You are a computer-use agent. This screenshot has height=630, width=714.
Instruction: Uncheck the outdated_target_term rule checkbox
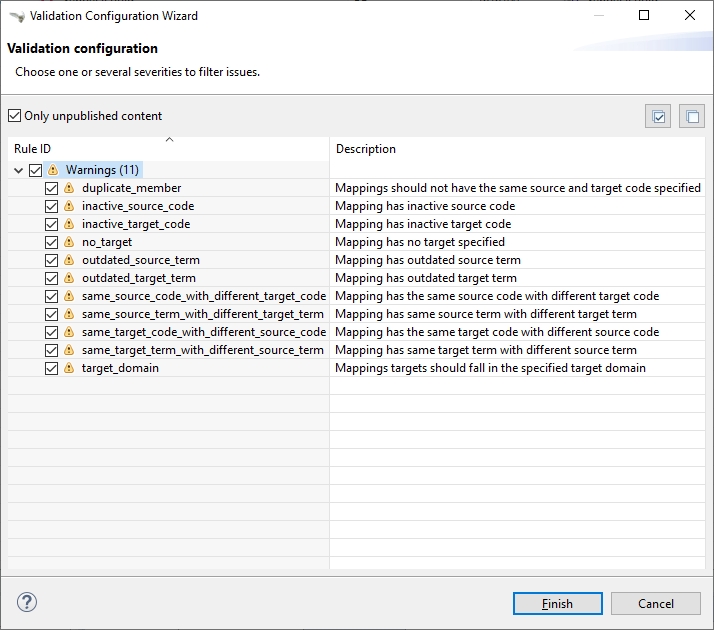[52, 278]
